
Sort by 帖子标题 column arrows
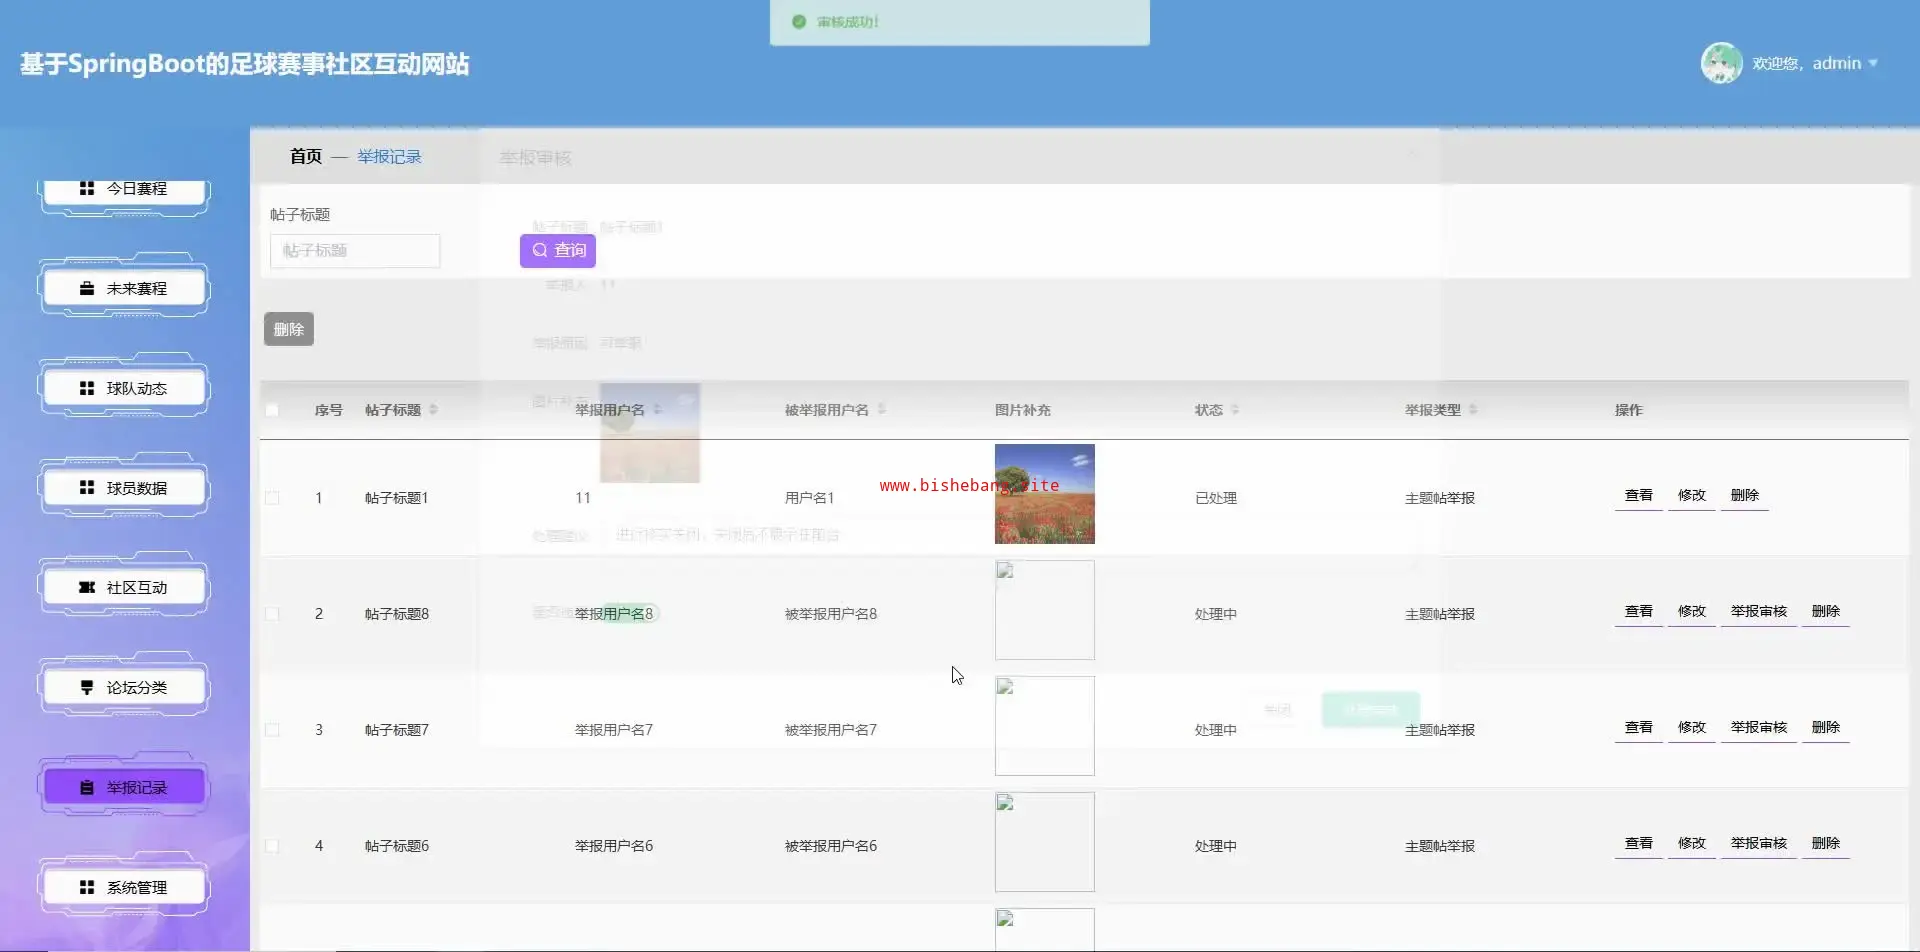click(x=433, y=410)
